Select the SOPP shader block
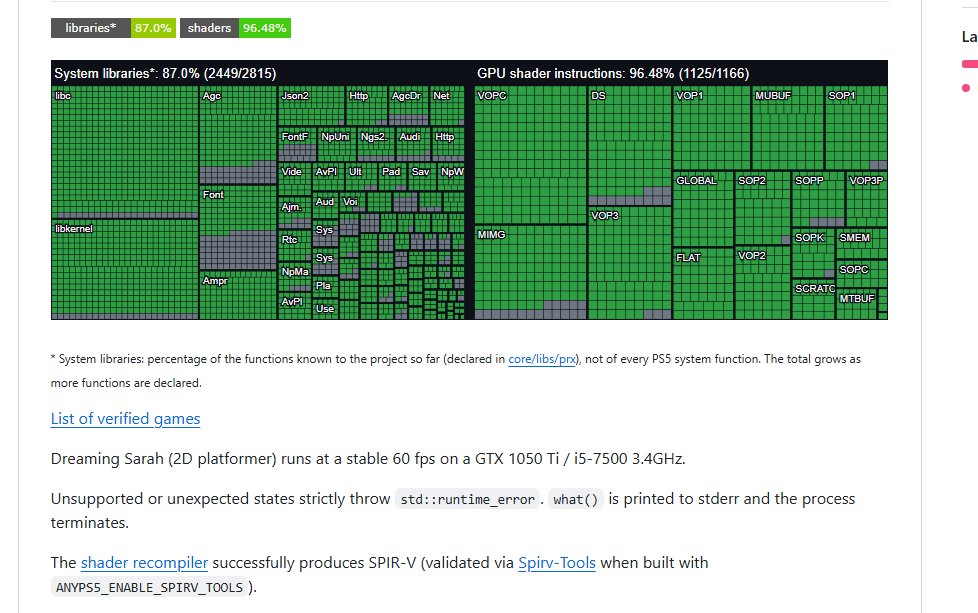 [818, 200]
